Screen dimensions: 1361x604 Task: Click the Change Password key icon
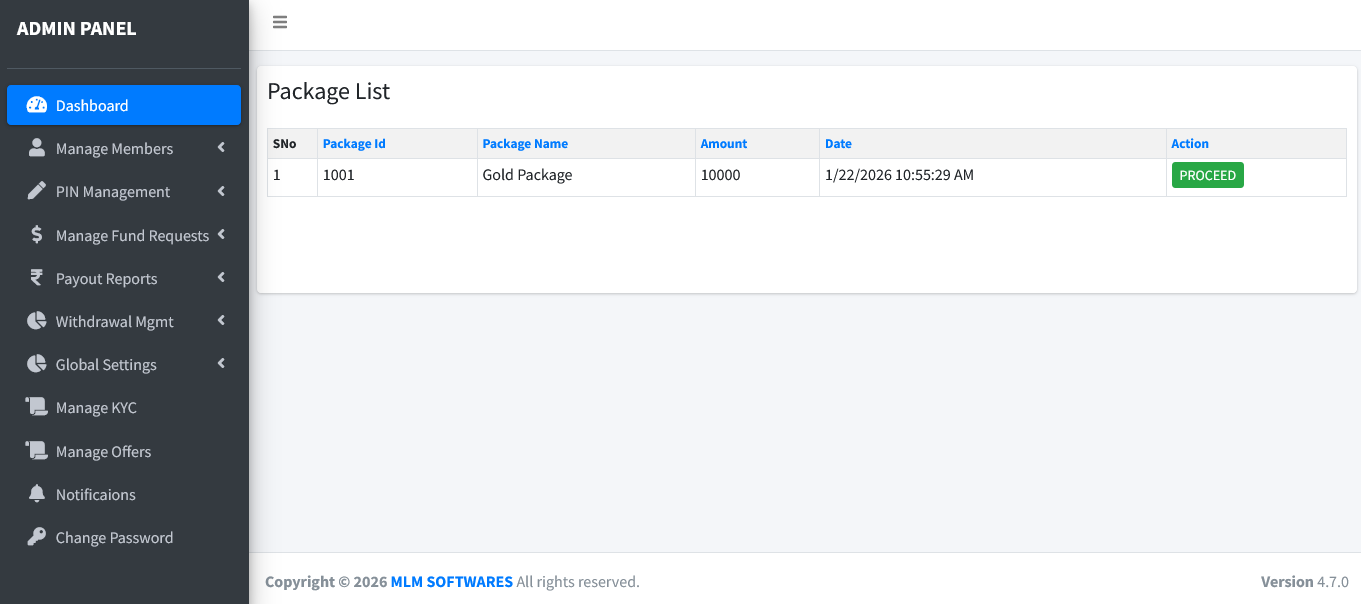[x=37, y=537]
